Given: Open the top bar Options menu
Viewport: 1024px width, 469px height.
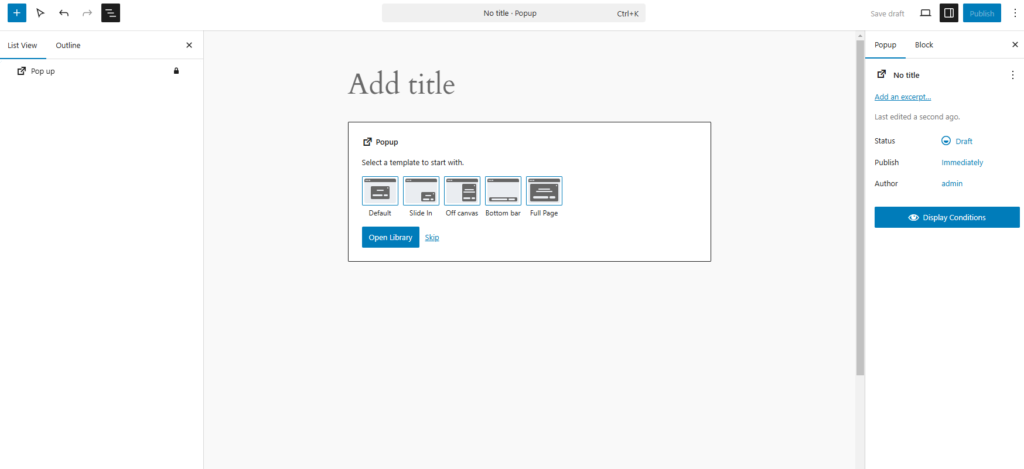Looking at the screenshot, I should [x=1014, y=13].
